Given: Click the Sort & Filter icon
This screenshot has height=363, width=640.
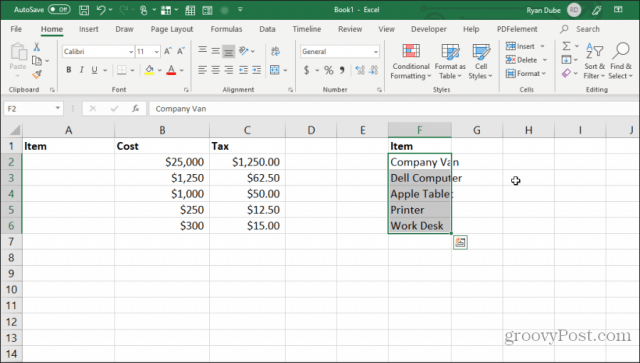Looking at the screenshot, I should tap(594, 62).
